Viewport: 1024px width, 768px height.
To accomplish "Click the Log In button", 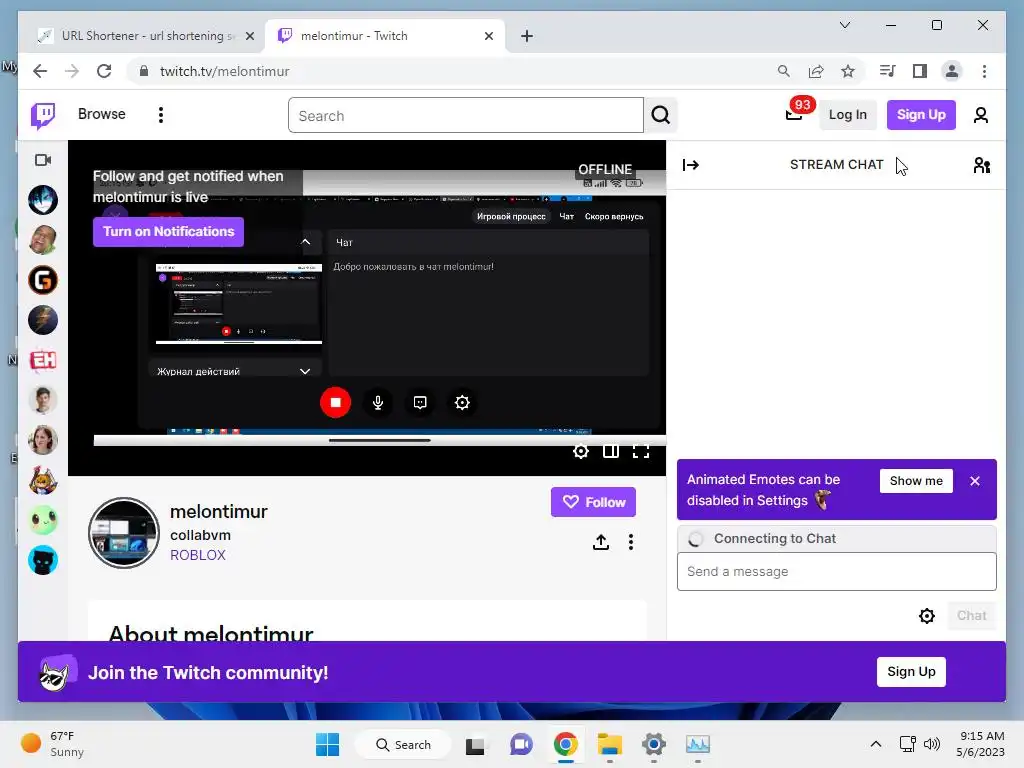I will pos(847,115).
